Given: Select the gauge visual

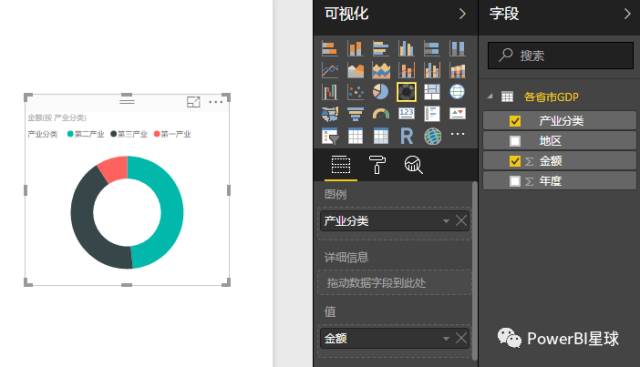Looking at the screenshot, I should click(x=380, y=114).
